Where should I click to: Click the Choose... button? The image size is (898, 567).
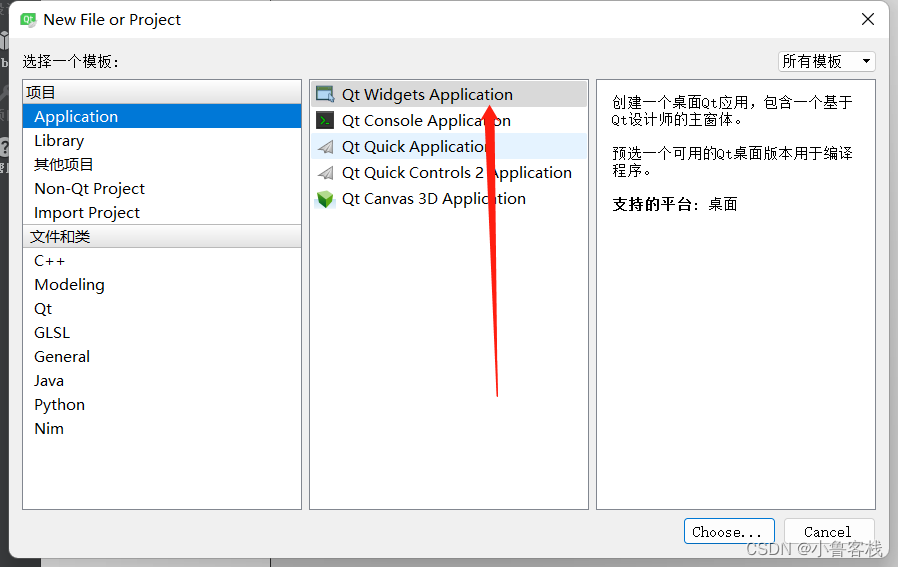(729, 531)
